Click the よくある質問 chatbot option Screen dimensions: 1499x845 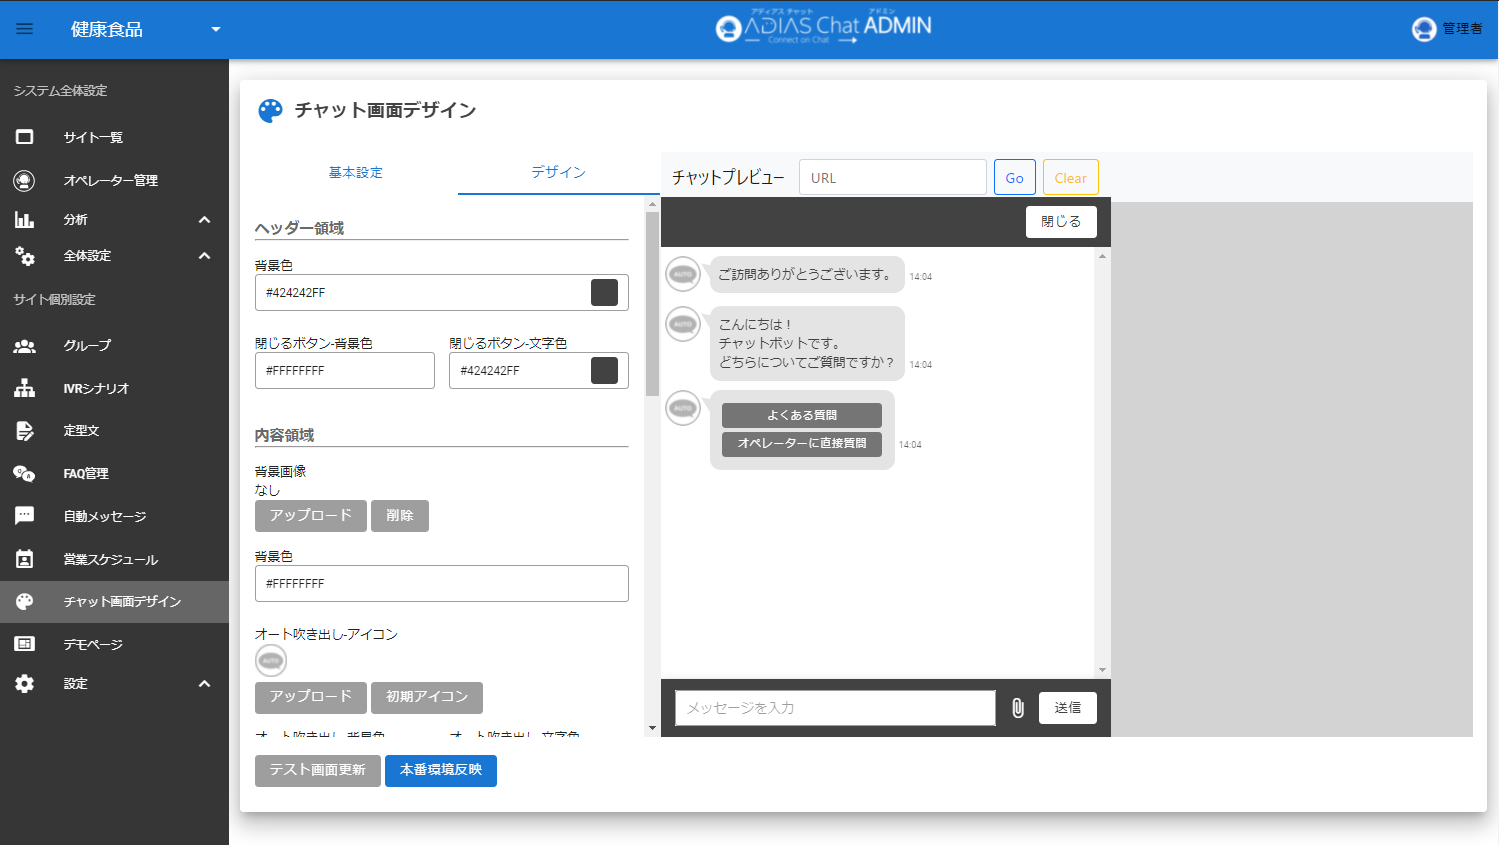(802, 415)
